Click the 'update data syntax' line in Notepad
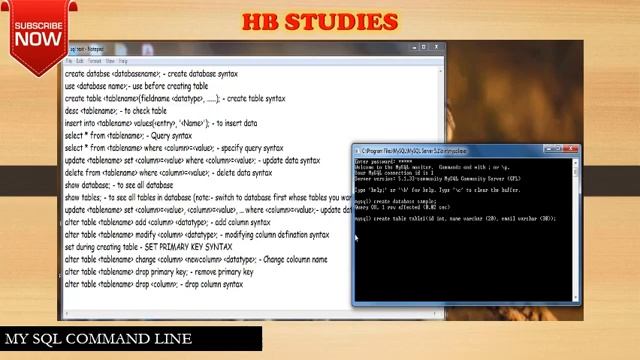The width and height of the screenshot is (640, 360). tap(192, 160)
